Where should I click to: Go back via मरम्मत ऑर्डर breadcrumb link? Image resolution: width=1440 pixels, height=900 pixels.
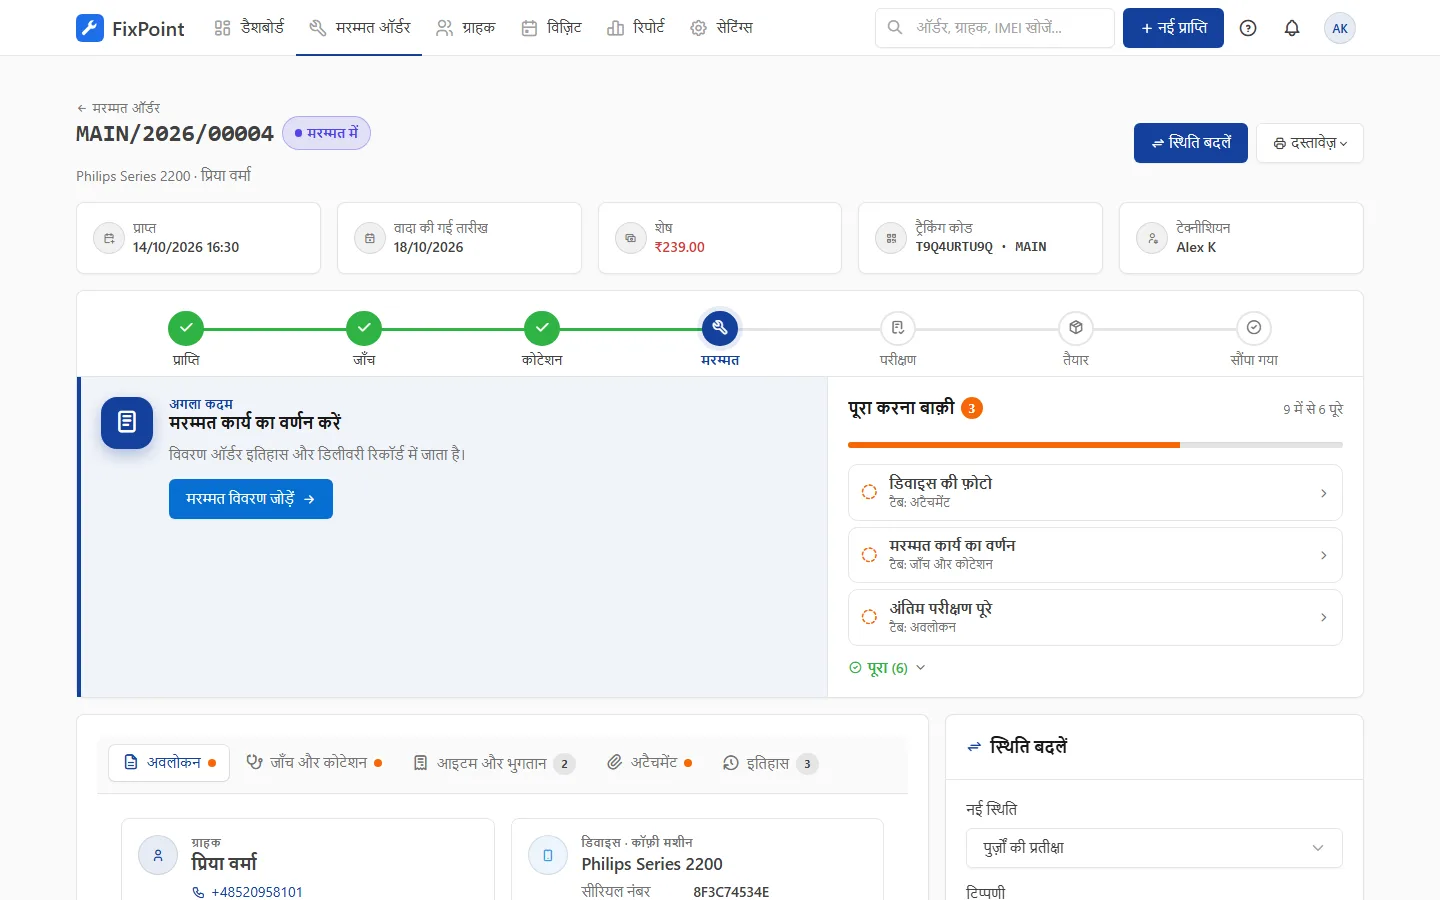tap(118, 107)
